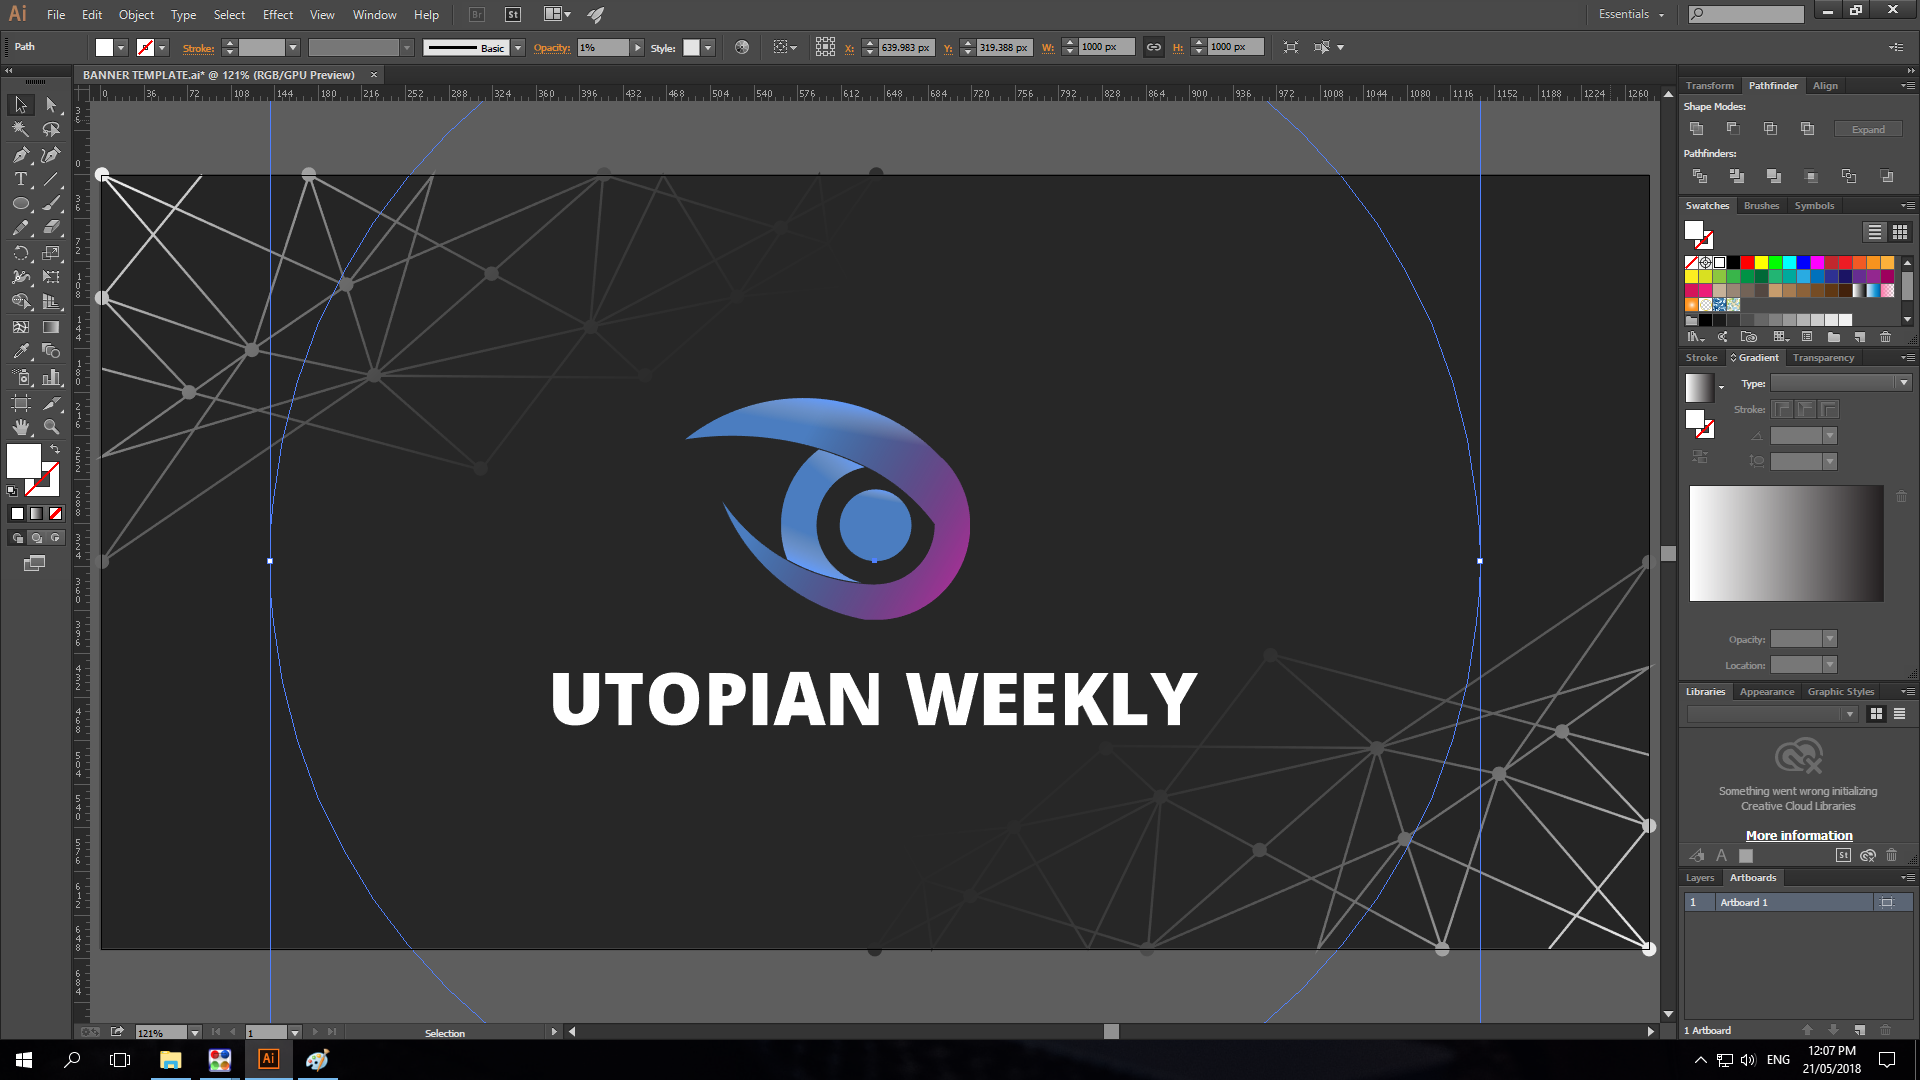Image resolution: width=1920 pixels, height=1080 pixels.
Task: Select the Ellipse tool
Action: (x=20, y=203)
